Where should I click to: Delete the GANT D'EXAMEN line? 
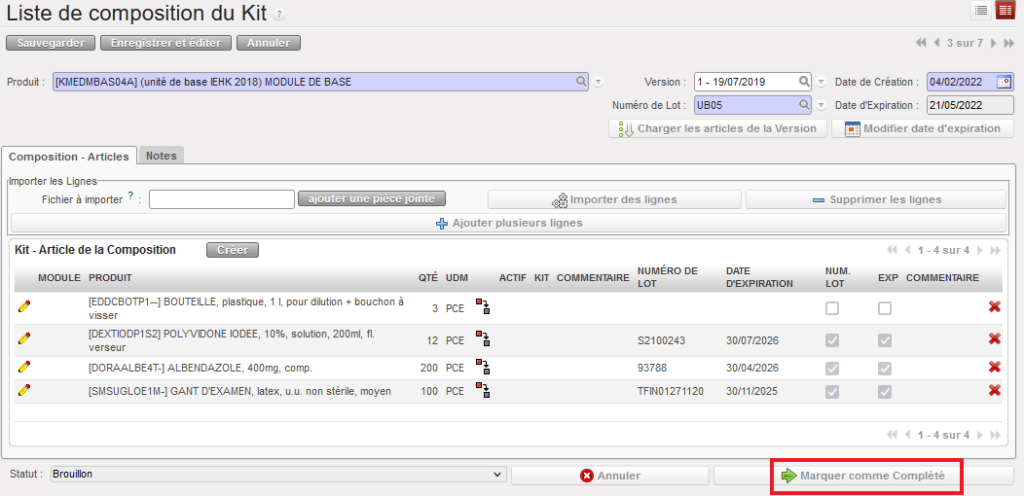tap(994, 390)
